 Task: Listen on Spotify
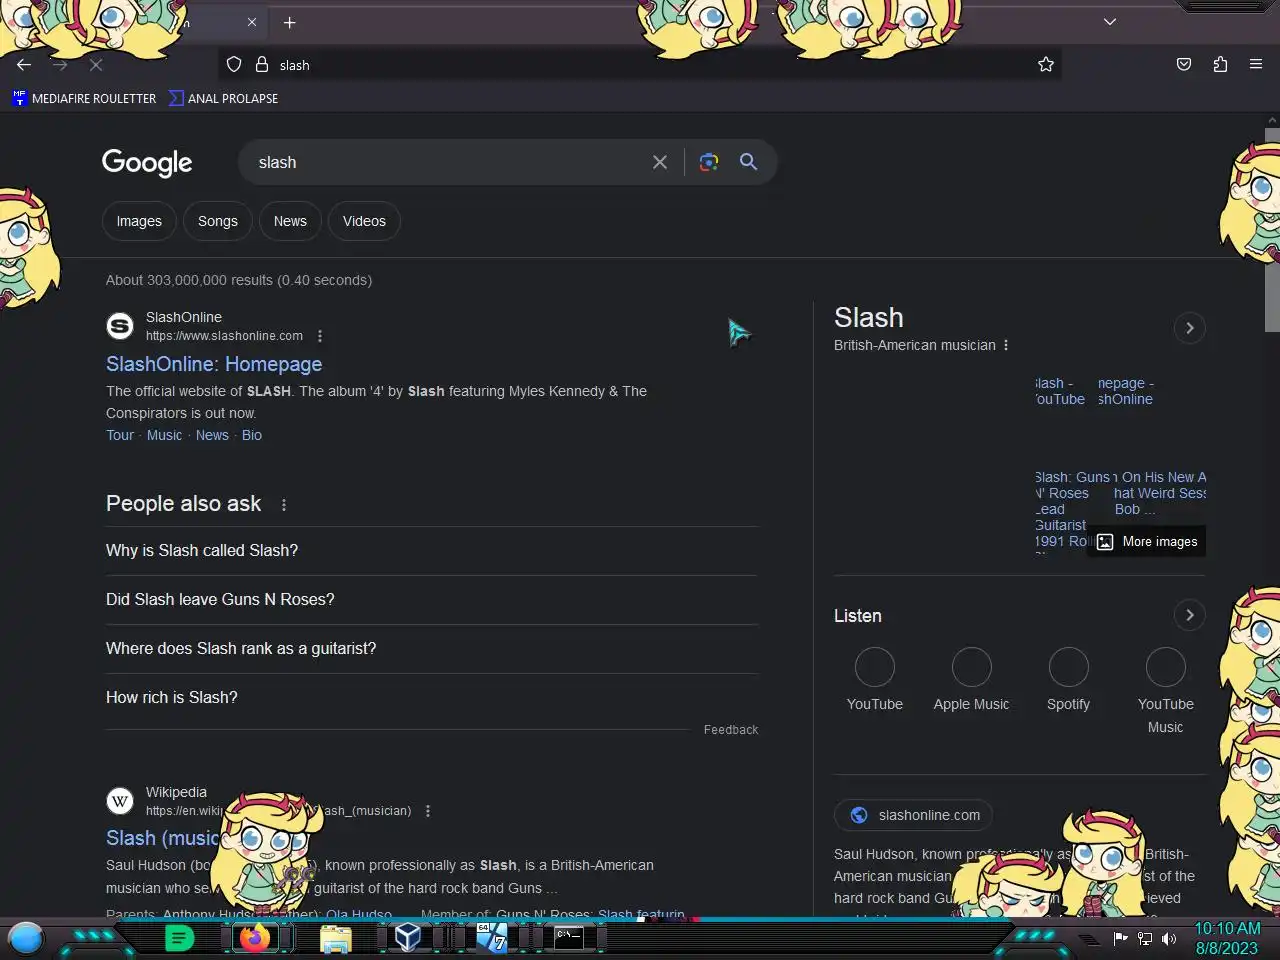point(1068,680)
